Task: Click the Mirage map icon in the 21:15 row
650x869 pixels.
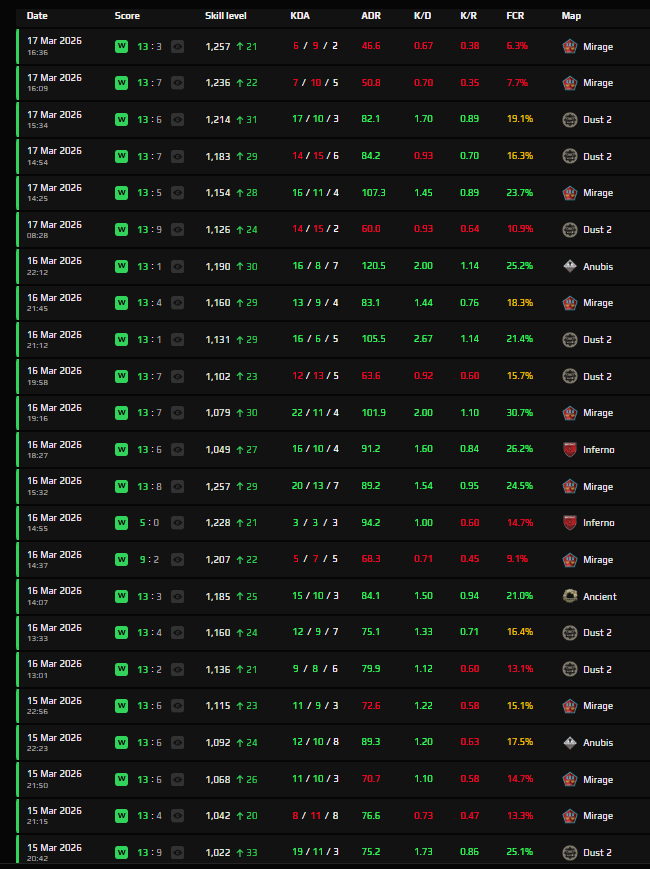Action: (x=570, y=816)
